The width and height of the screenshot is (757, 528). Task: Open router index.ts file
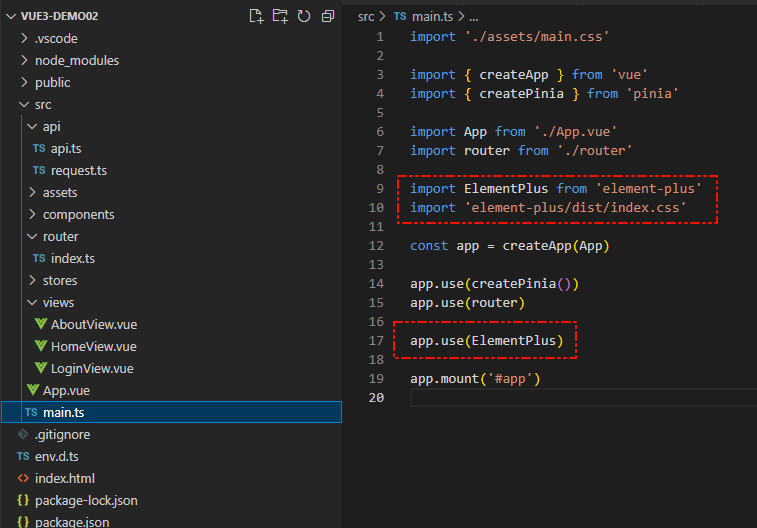(x=73, y=259)
